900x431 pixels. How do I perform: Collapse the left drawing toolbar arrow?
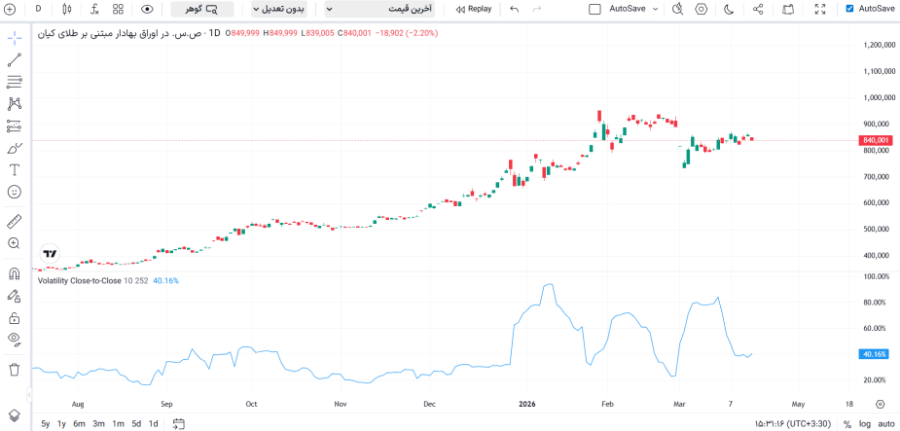pyautogui.click(x=29, y=395)
